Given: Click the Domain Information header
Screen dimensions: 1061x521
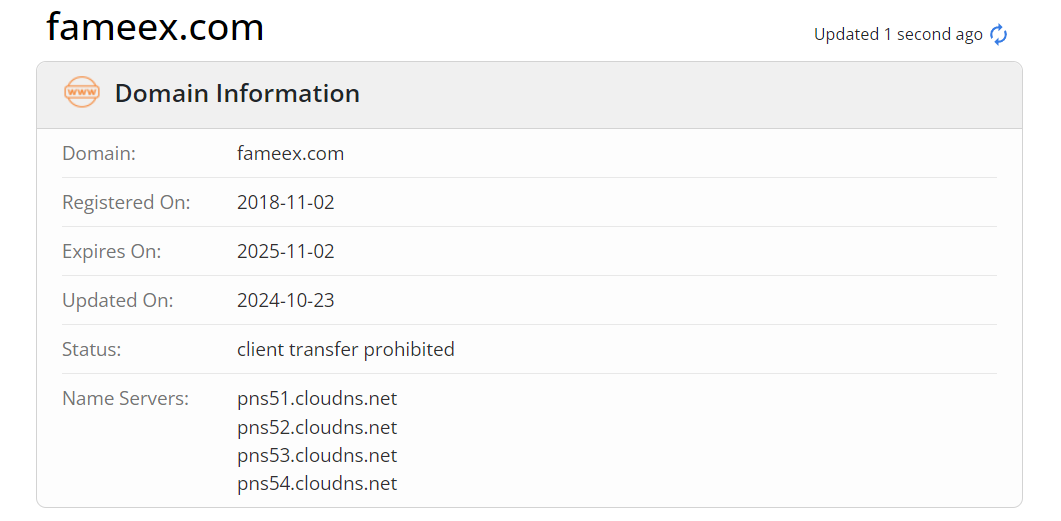Looking at the screenshot, I should tap(237, 93).
